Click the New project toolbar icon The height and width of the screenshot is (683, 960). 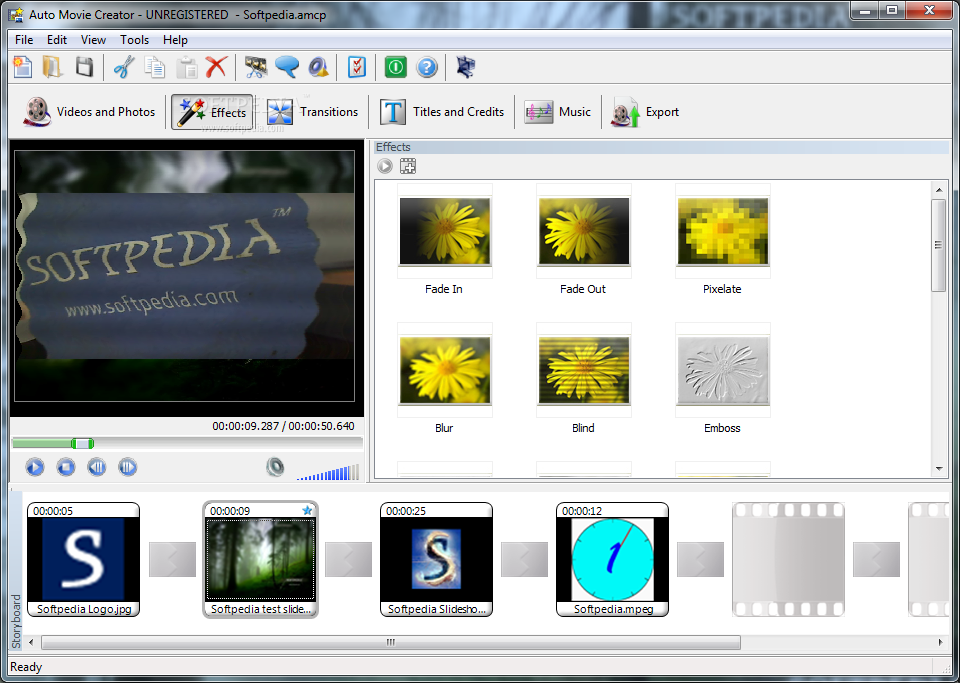23,67
